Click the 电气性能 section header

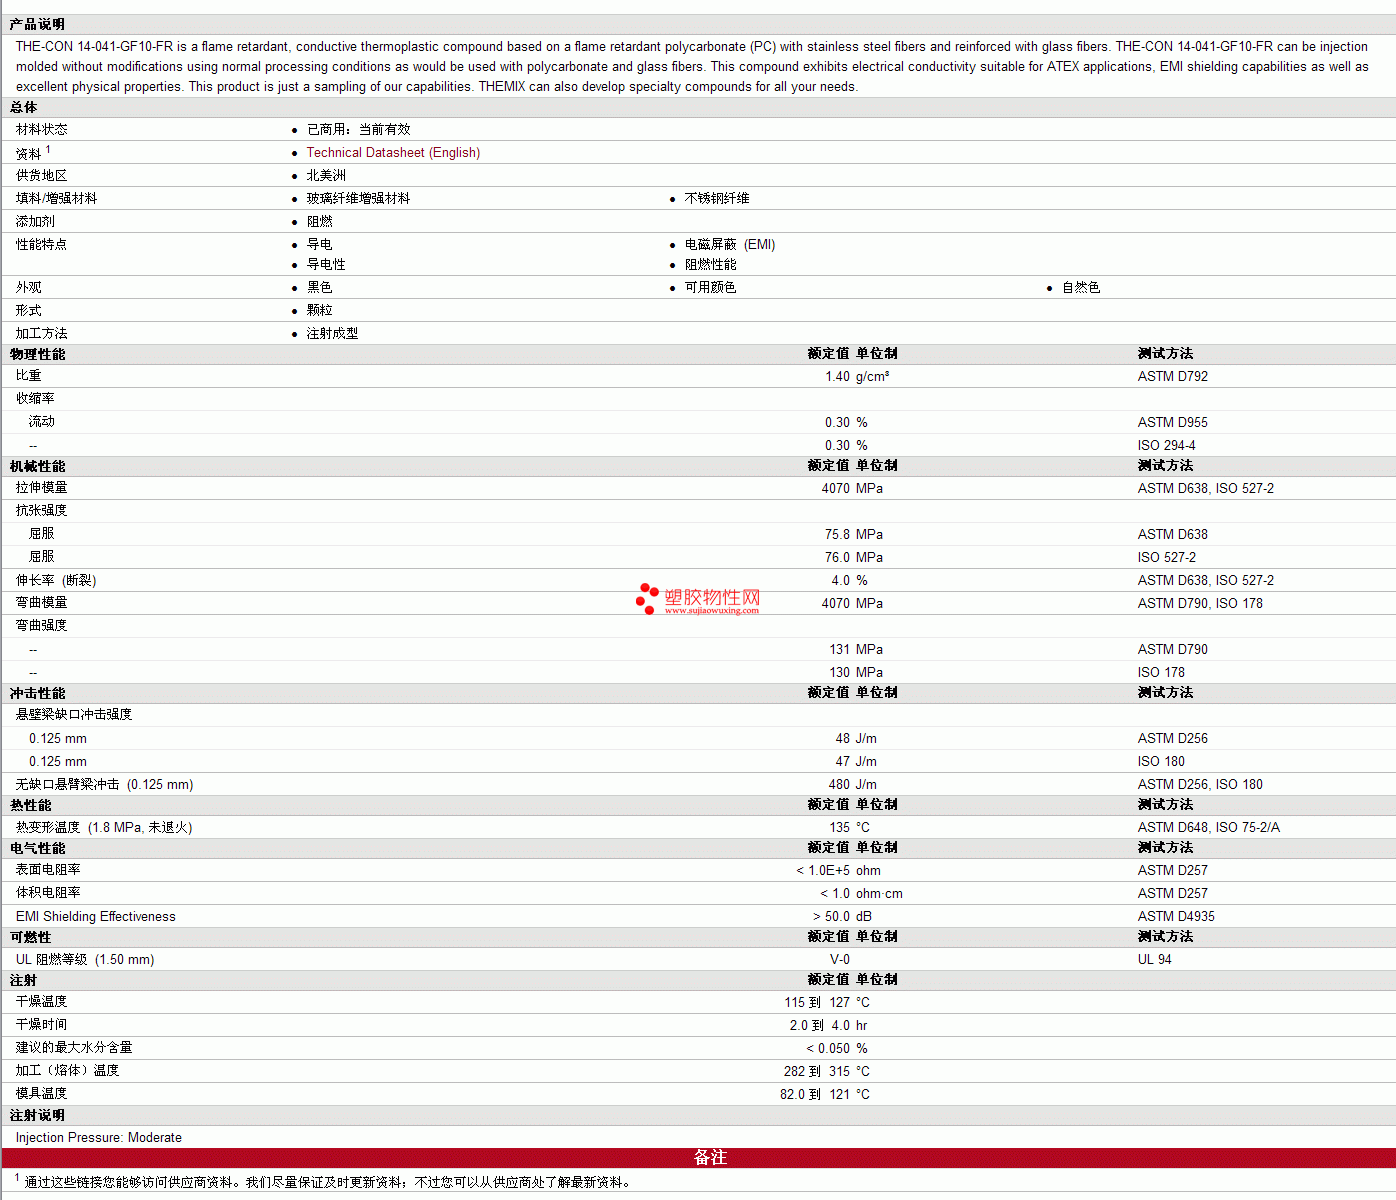click(x=37, y=848)
